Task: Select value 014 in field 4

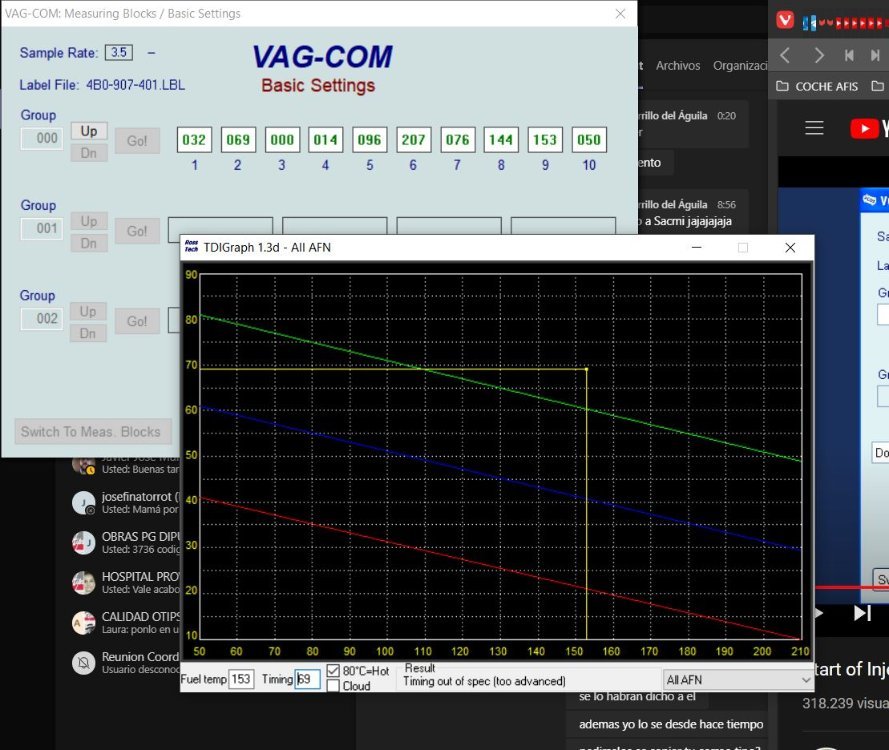Action: 326,140
